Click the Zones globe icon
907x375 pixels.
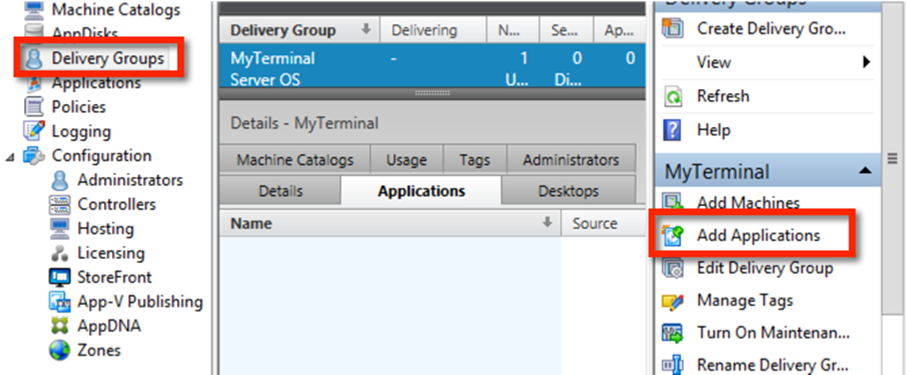(x=60, y=351)
